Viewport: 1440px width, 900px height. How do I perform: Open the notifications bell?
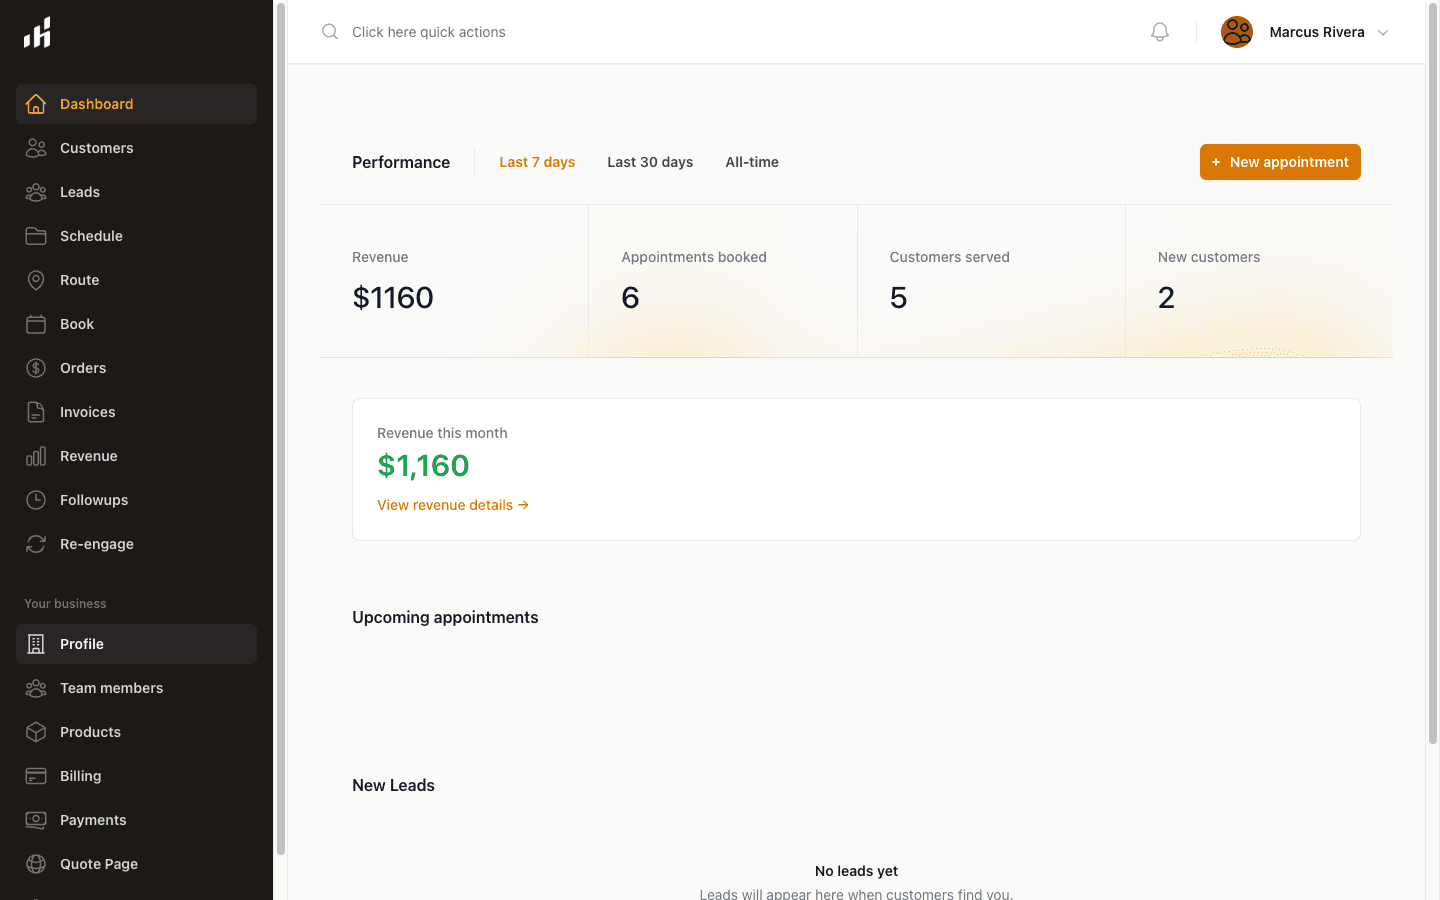(1159, 31)
